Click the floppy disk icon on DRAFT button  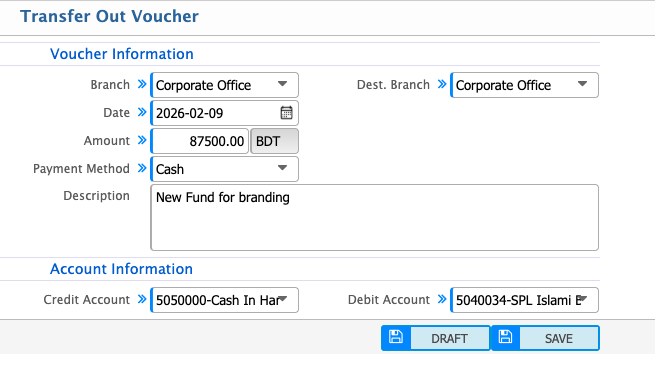[396, 337]
